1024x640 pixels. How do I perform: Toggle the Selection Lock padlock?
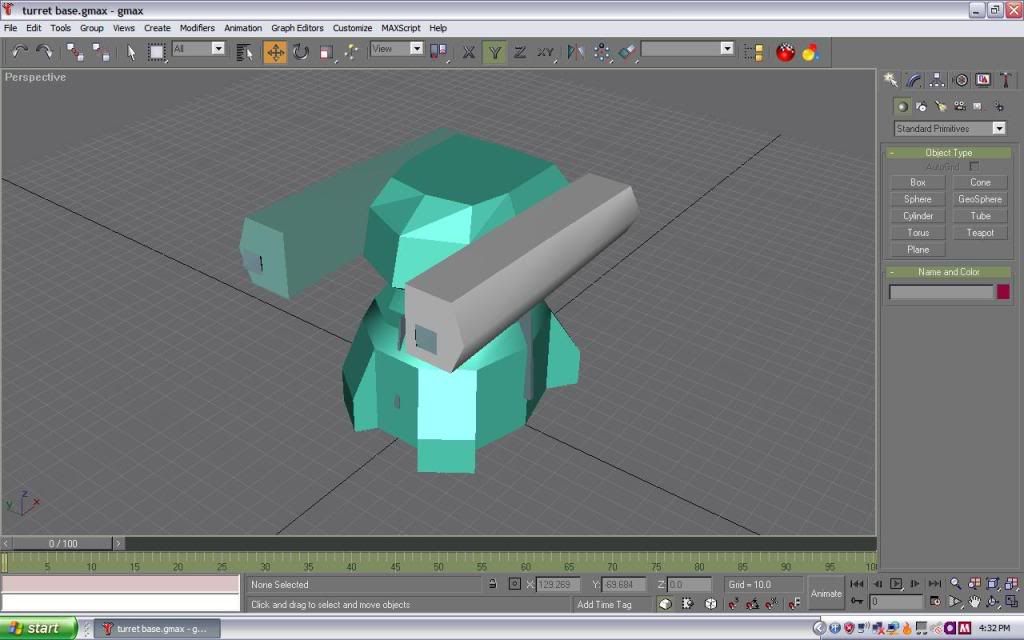[x=492, y=584]
